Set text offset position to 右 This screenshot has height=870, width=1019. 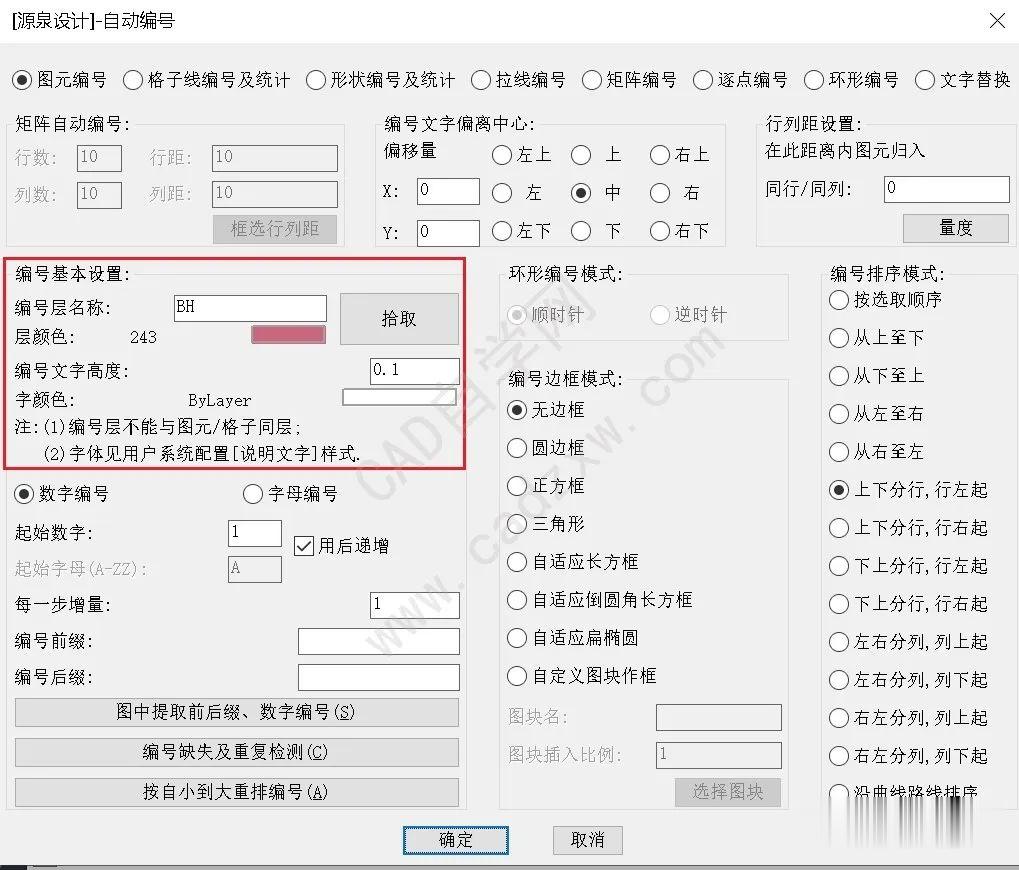[x=658, y=192]
